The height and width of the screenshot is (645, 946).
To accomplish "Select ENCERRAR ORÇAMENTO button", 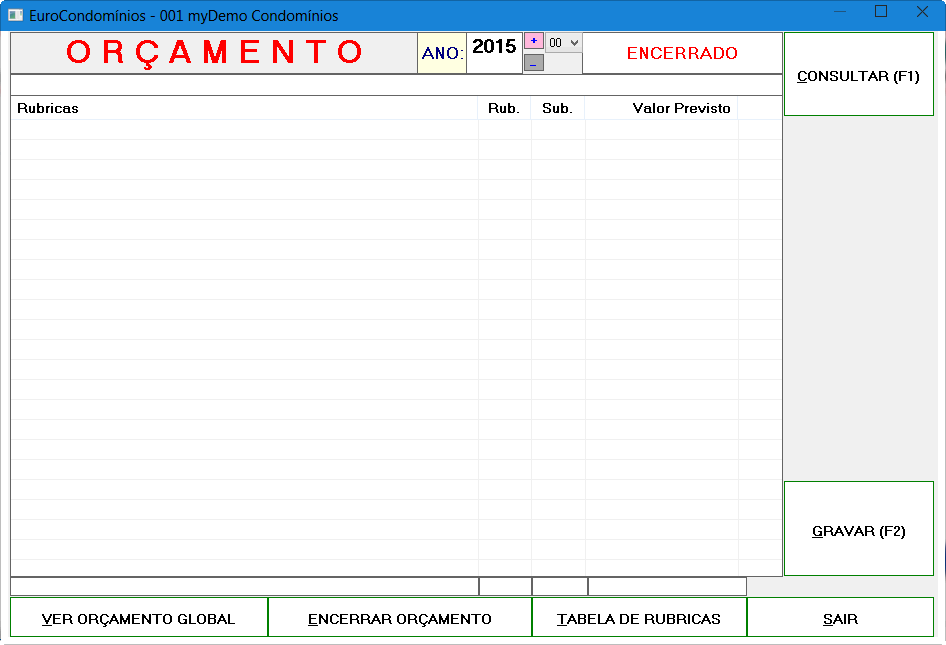I will 400,618.
